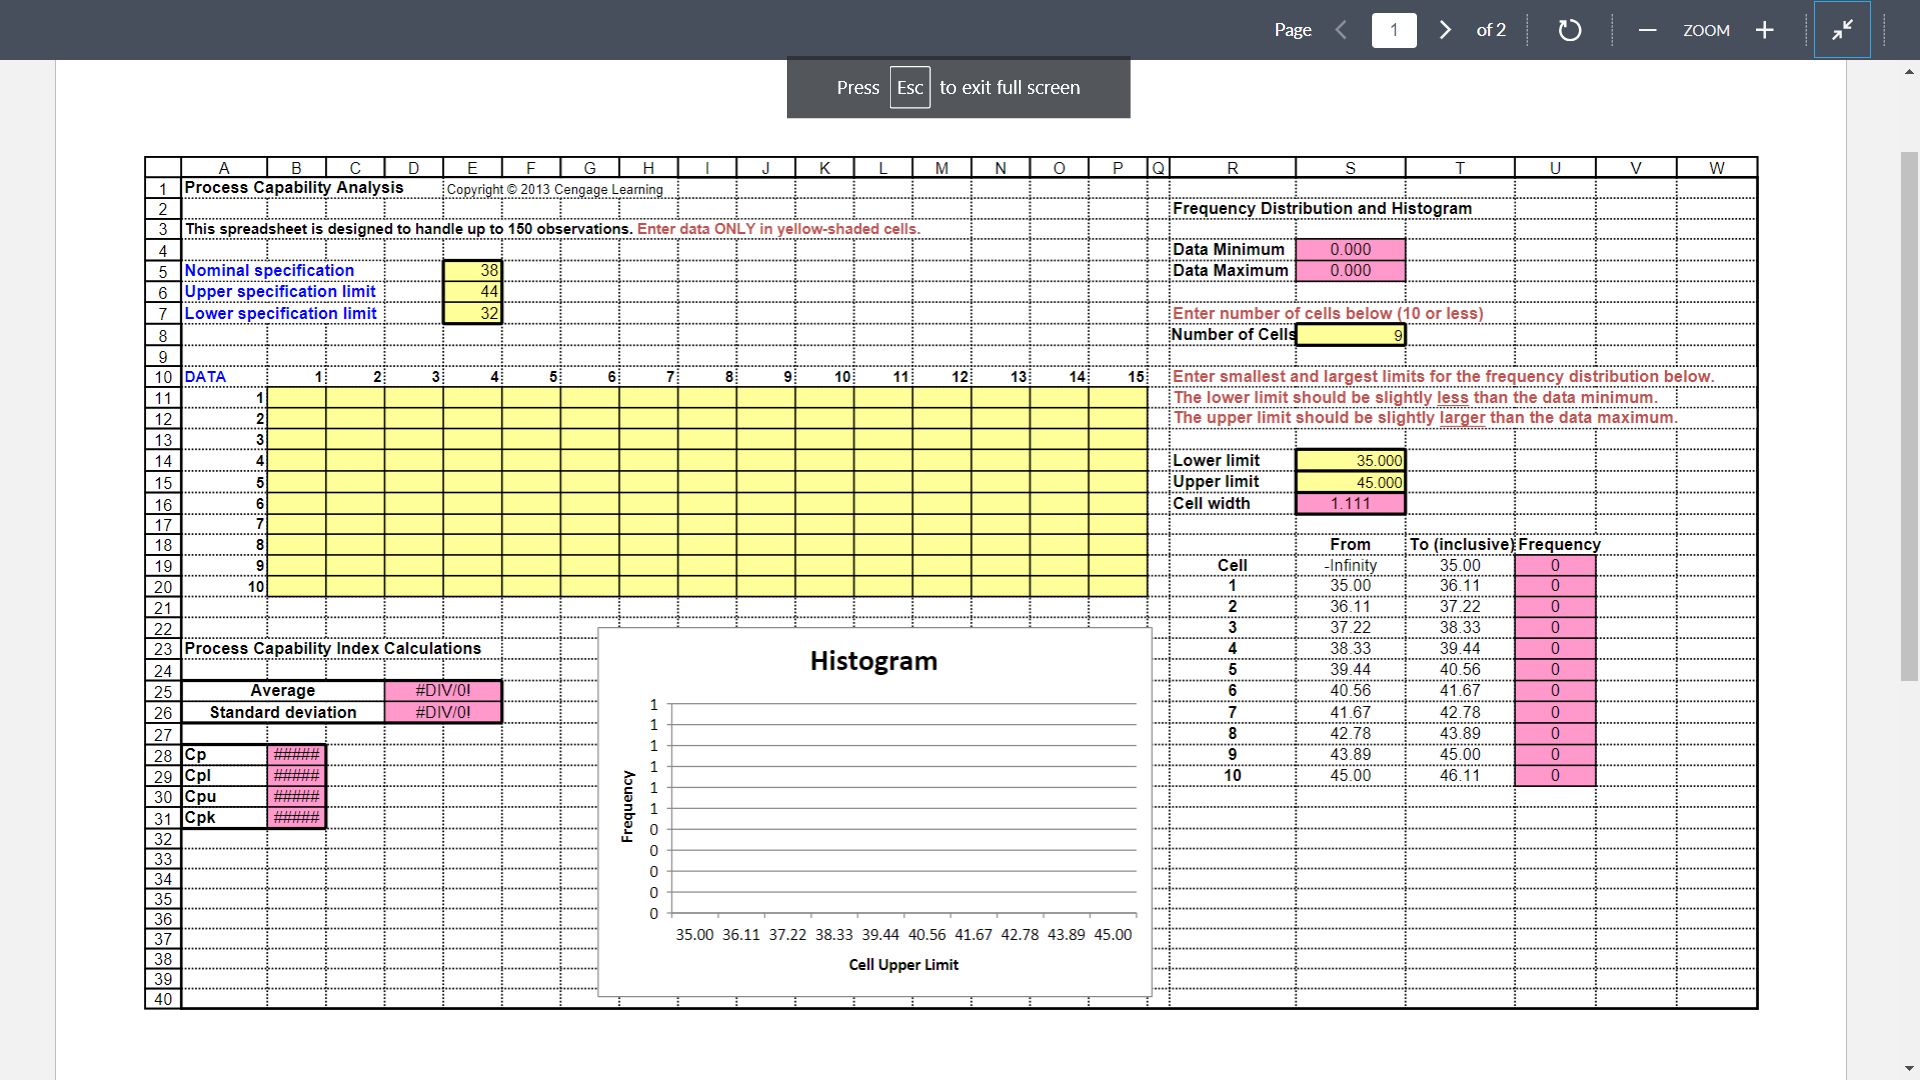Go to the next page using the chevron
This screenshot has height=1080, width=1920.
point(1444,30)
